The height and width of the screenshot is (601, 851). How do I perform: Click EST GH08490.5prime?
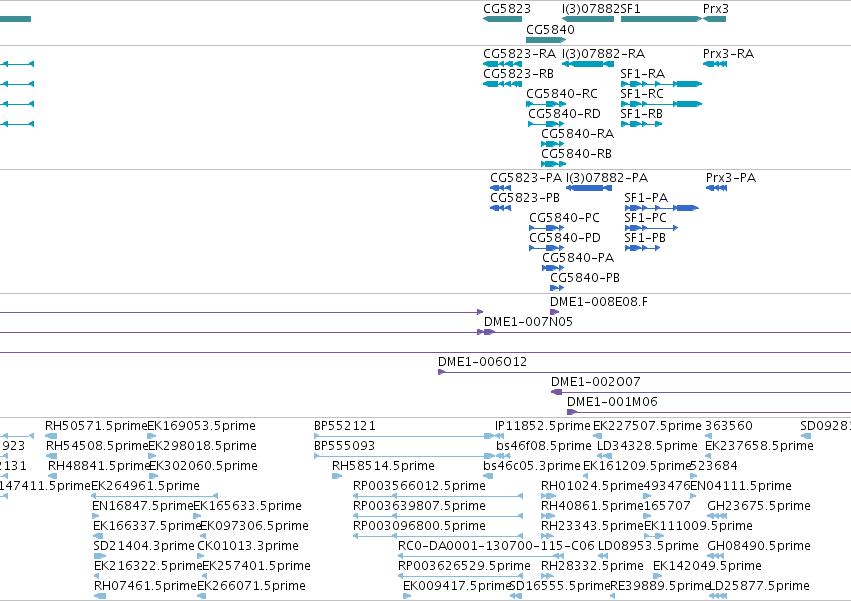tap(759, 546)
